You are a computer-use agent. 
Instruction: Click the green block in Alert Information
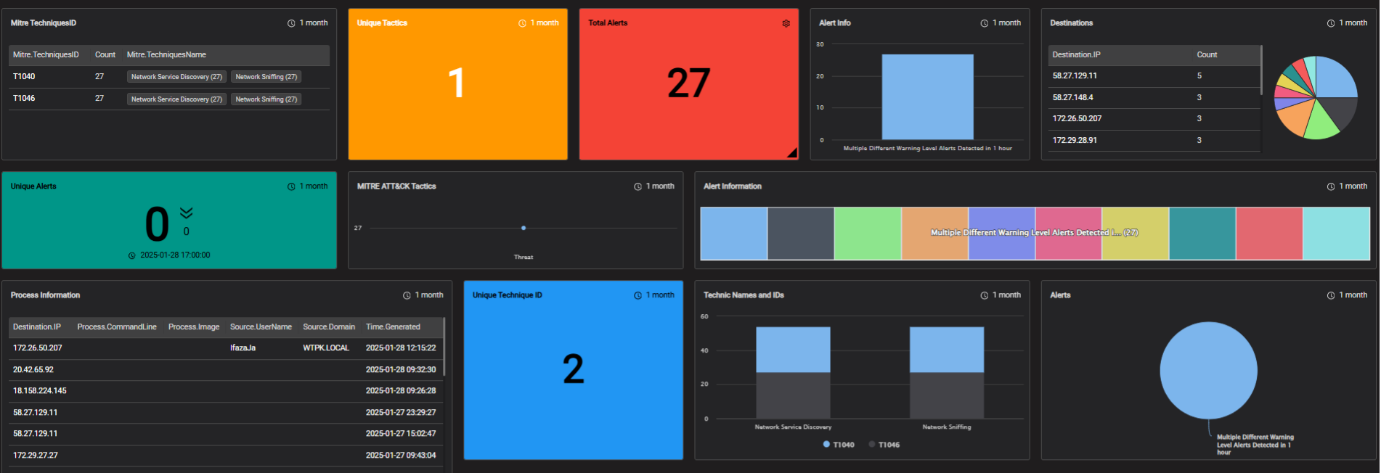867,234
